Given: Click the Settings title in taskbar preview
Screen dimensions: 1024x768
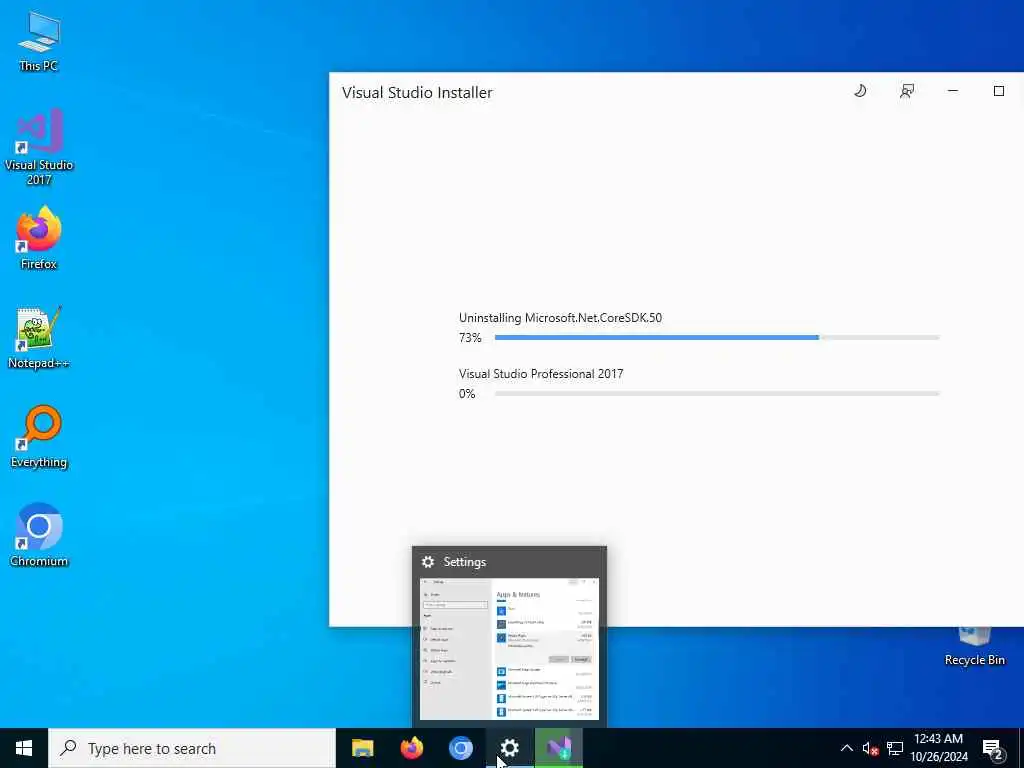Looking at the screenshot, I should click(x=464, y=562).
